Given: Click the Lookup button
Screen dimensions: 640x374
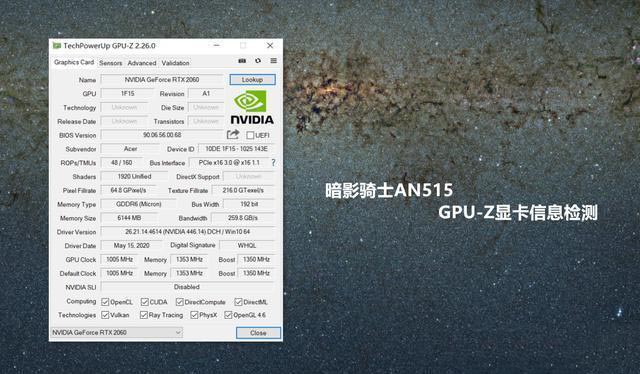Looking at the screenshot, I should (252, 80).
